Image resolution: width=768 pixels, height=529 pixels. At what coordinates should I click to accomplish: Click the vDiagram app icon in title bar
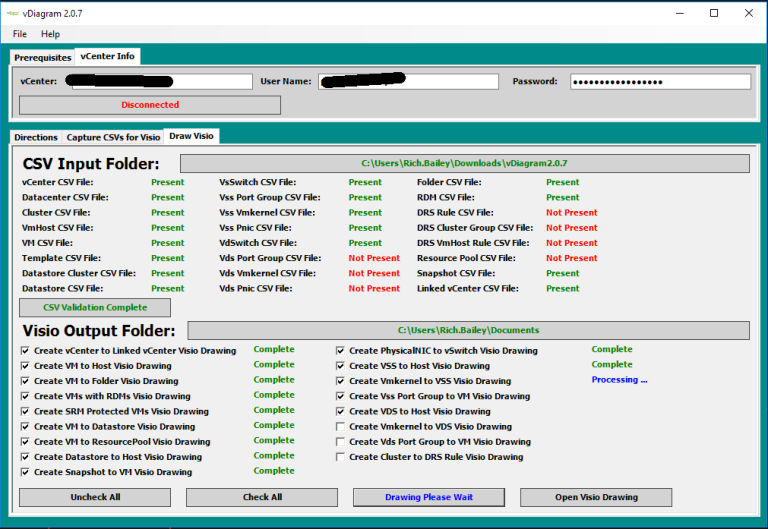[x=12, y=13]
